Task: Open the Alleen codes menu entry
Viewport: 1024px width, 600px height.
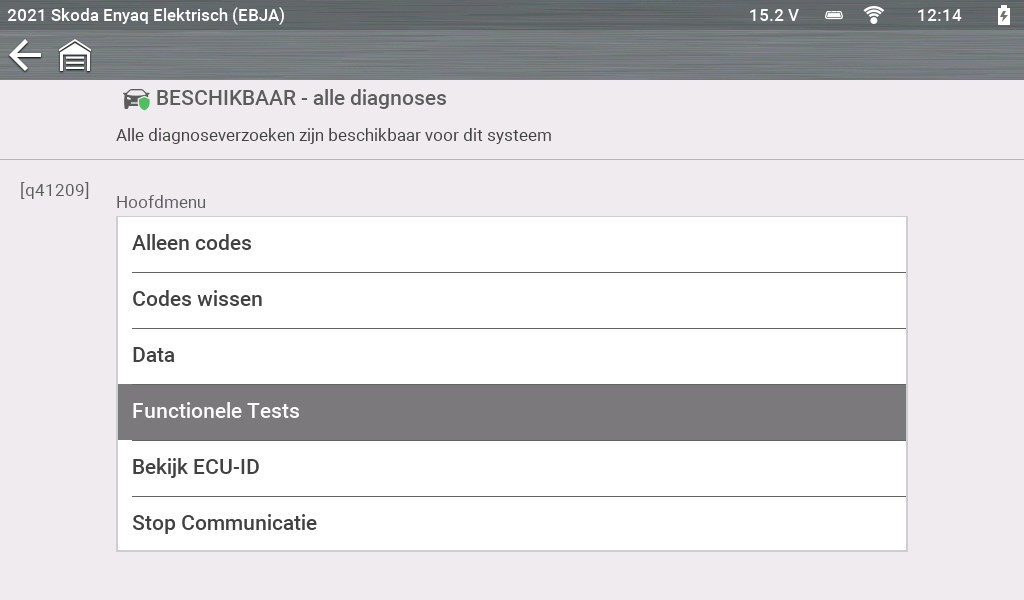Action: point(511,244)
